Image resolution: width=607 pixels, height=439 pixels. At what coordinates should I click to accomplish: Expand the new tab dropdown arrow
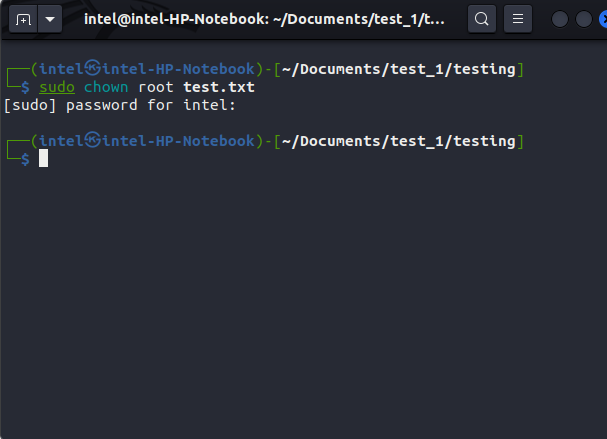pos(49,19)
